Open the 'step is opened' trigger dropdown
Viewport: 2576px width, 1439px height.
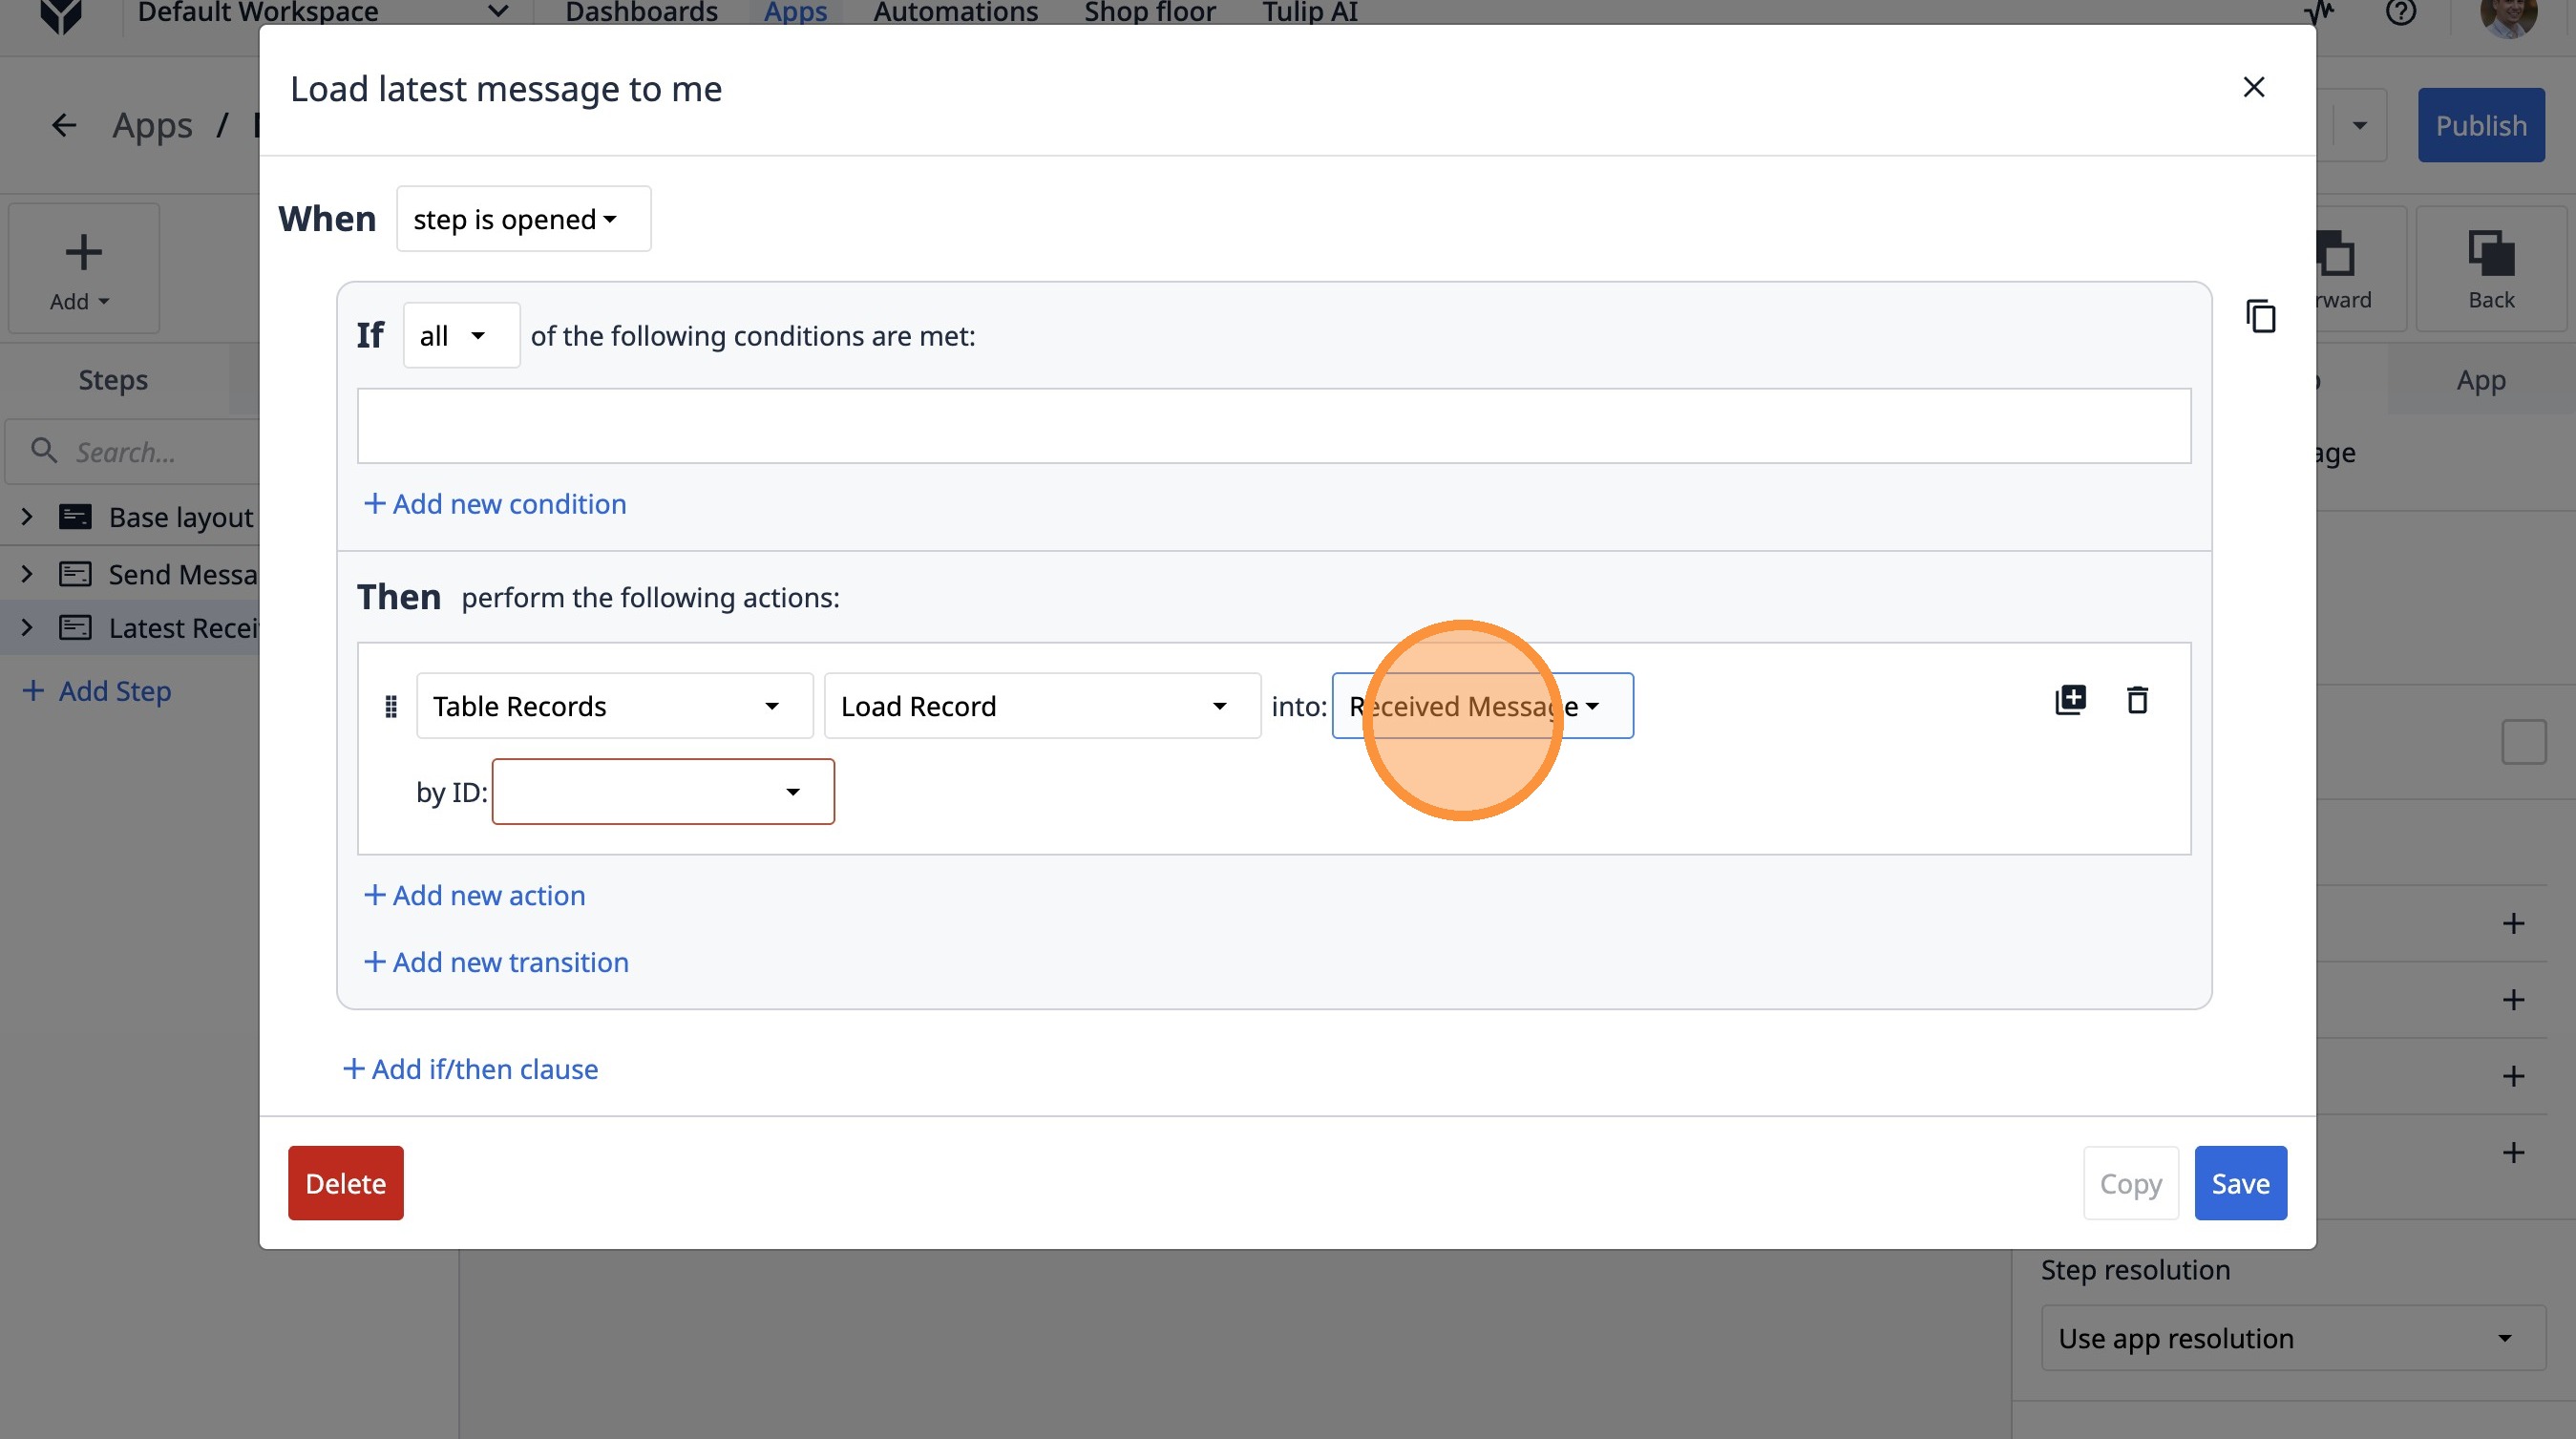[523, 219]
